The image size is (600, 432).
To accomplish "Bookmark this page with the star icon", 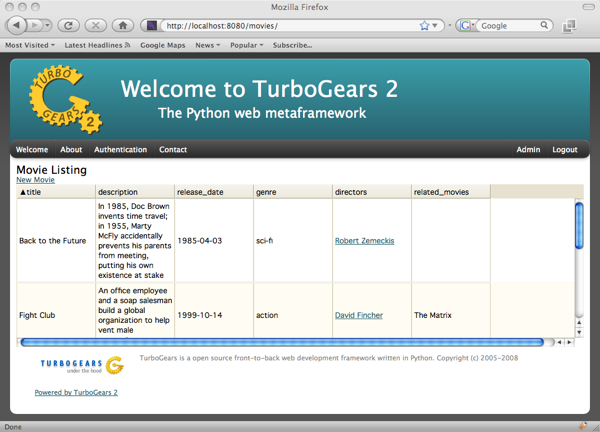I will [424, 25].
